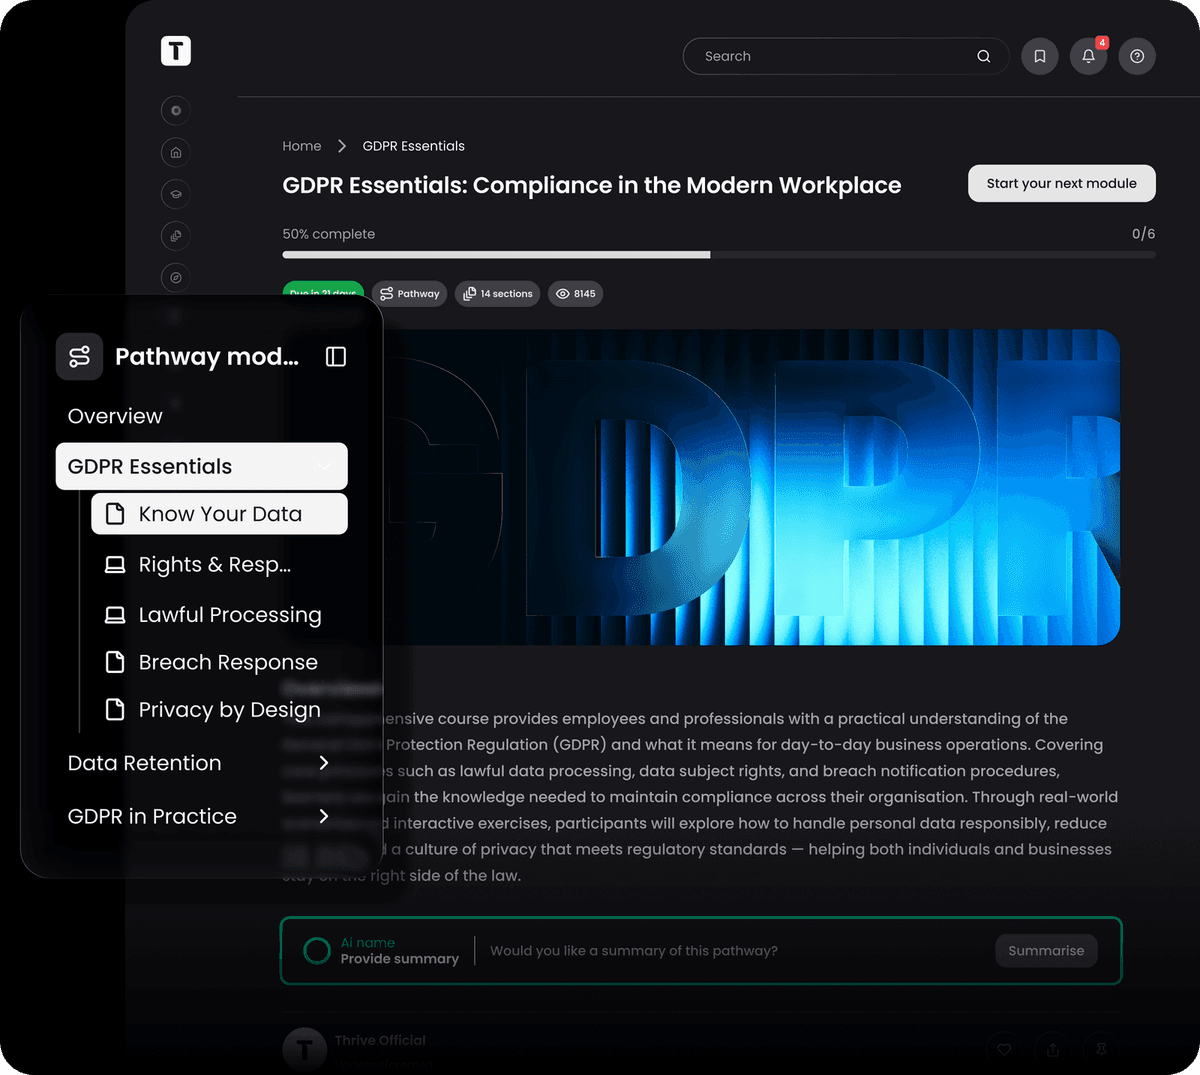Select Overview in the pathway panel

point(115,416)
